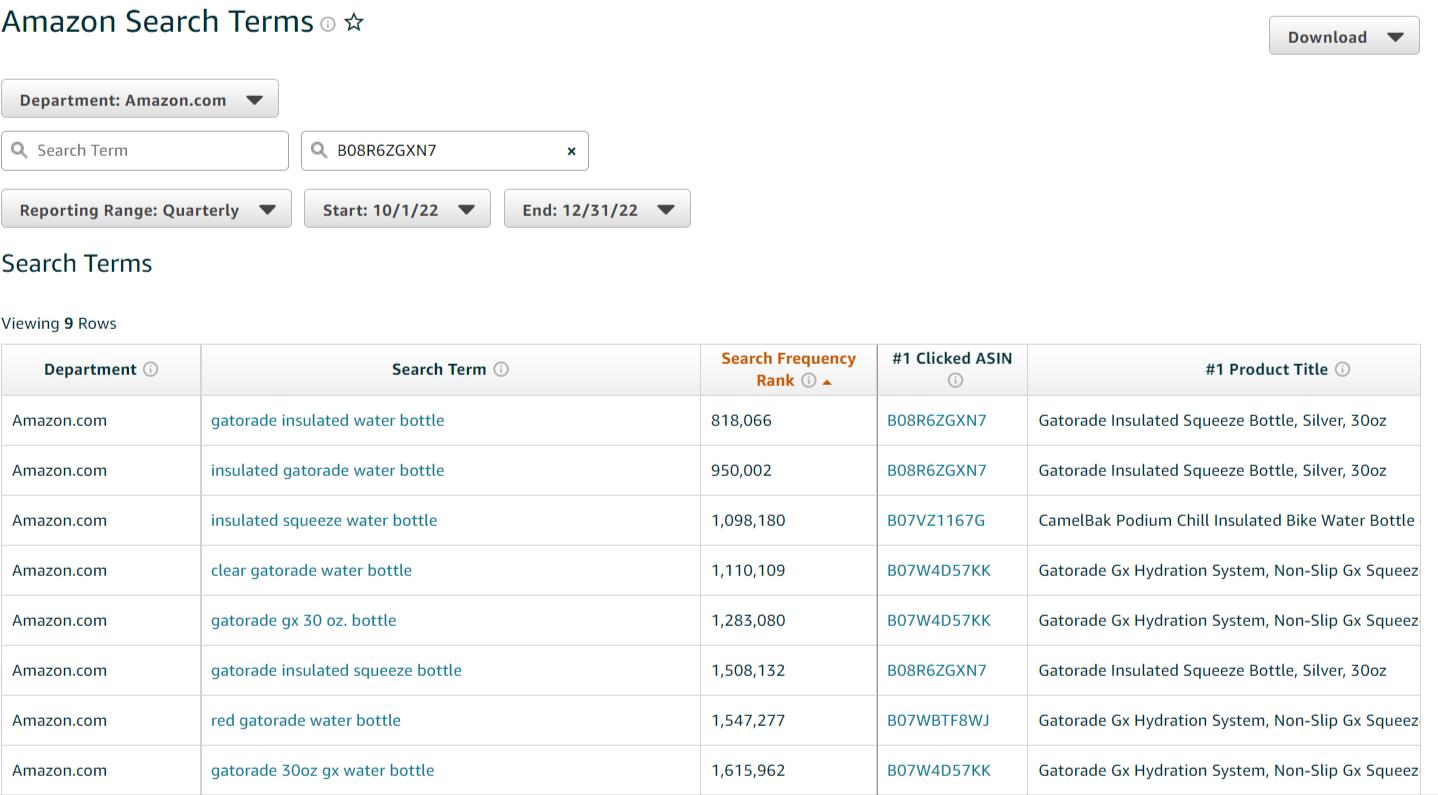Click product title in the 1,508,132 row

(x=1213, y=670)
